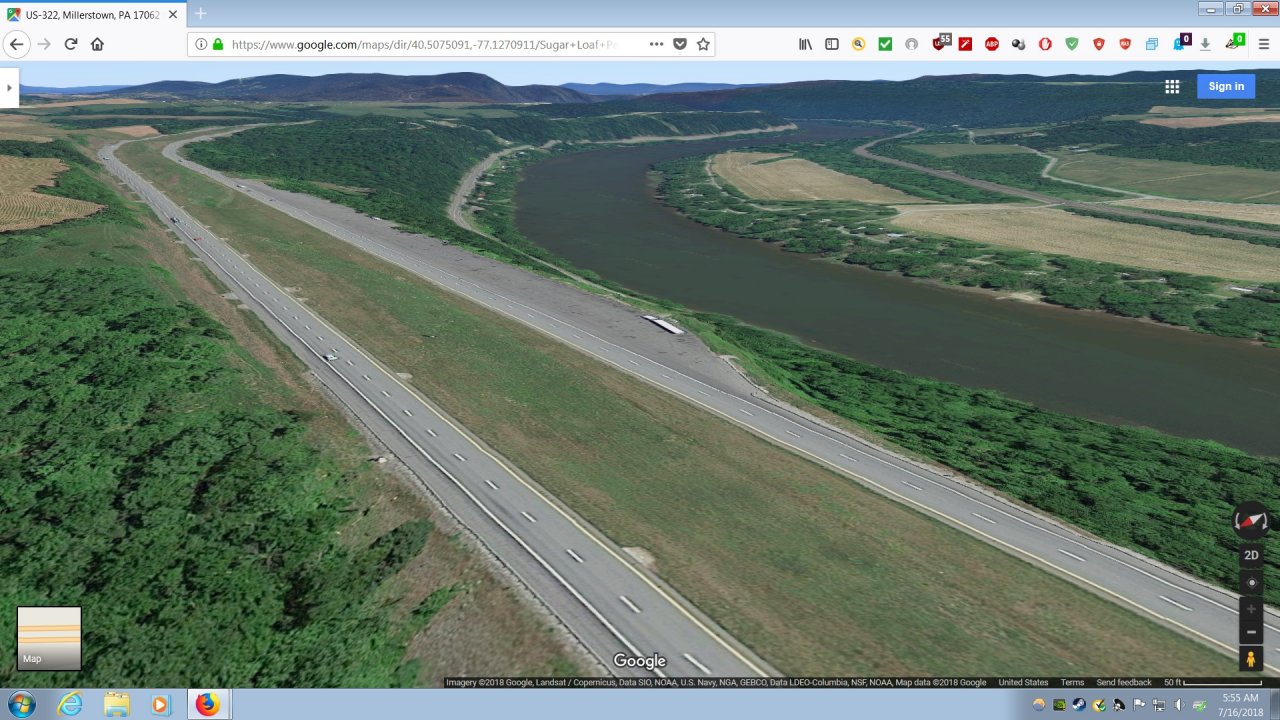Open the Google apps grid
Viewport: 1280px width, 720px height.
tap(1172, 86)
